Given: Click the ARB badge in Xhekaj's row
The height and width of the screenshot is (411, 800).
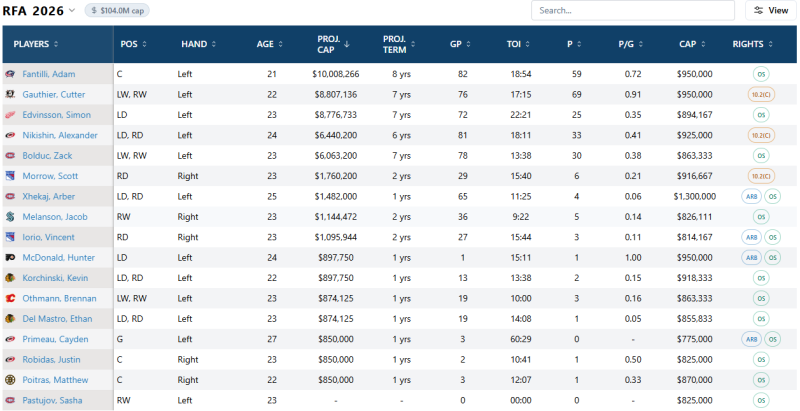Looking at the screenshot, I should pos(751,196).
